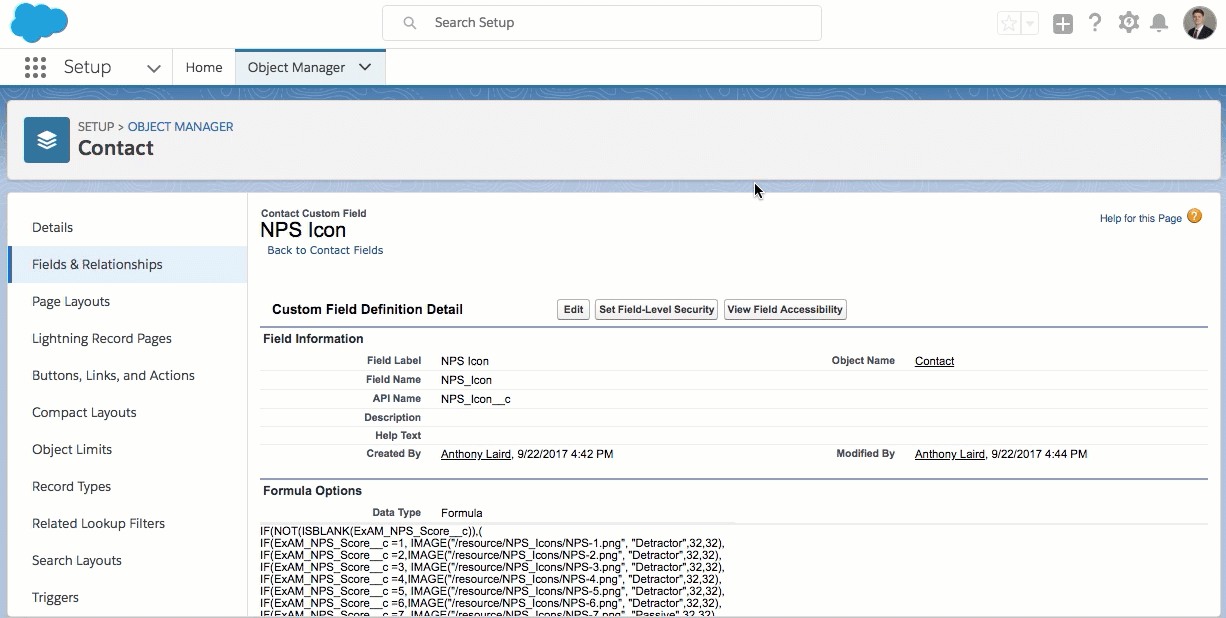Click View Field Accessibility button

point(785,310)
